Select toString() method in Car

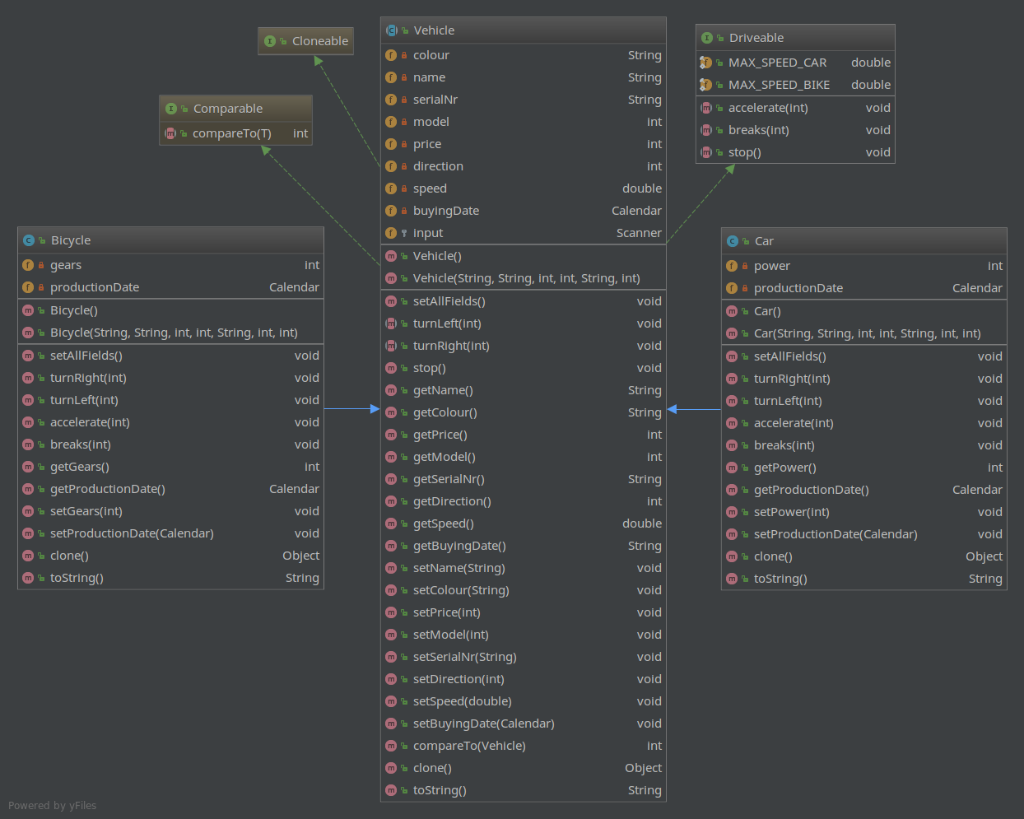[864, 579]
